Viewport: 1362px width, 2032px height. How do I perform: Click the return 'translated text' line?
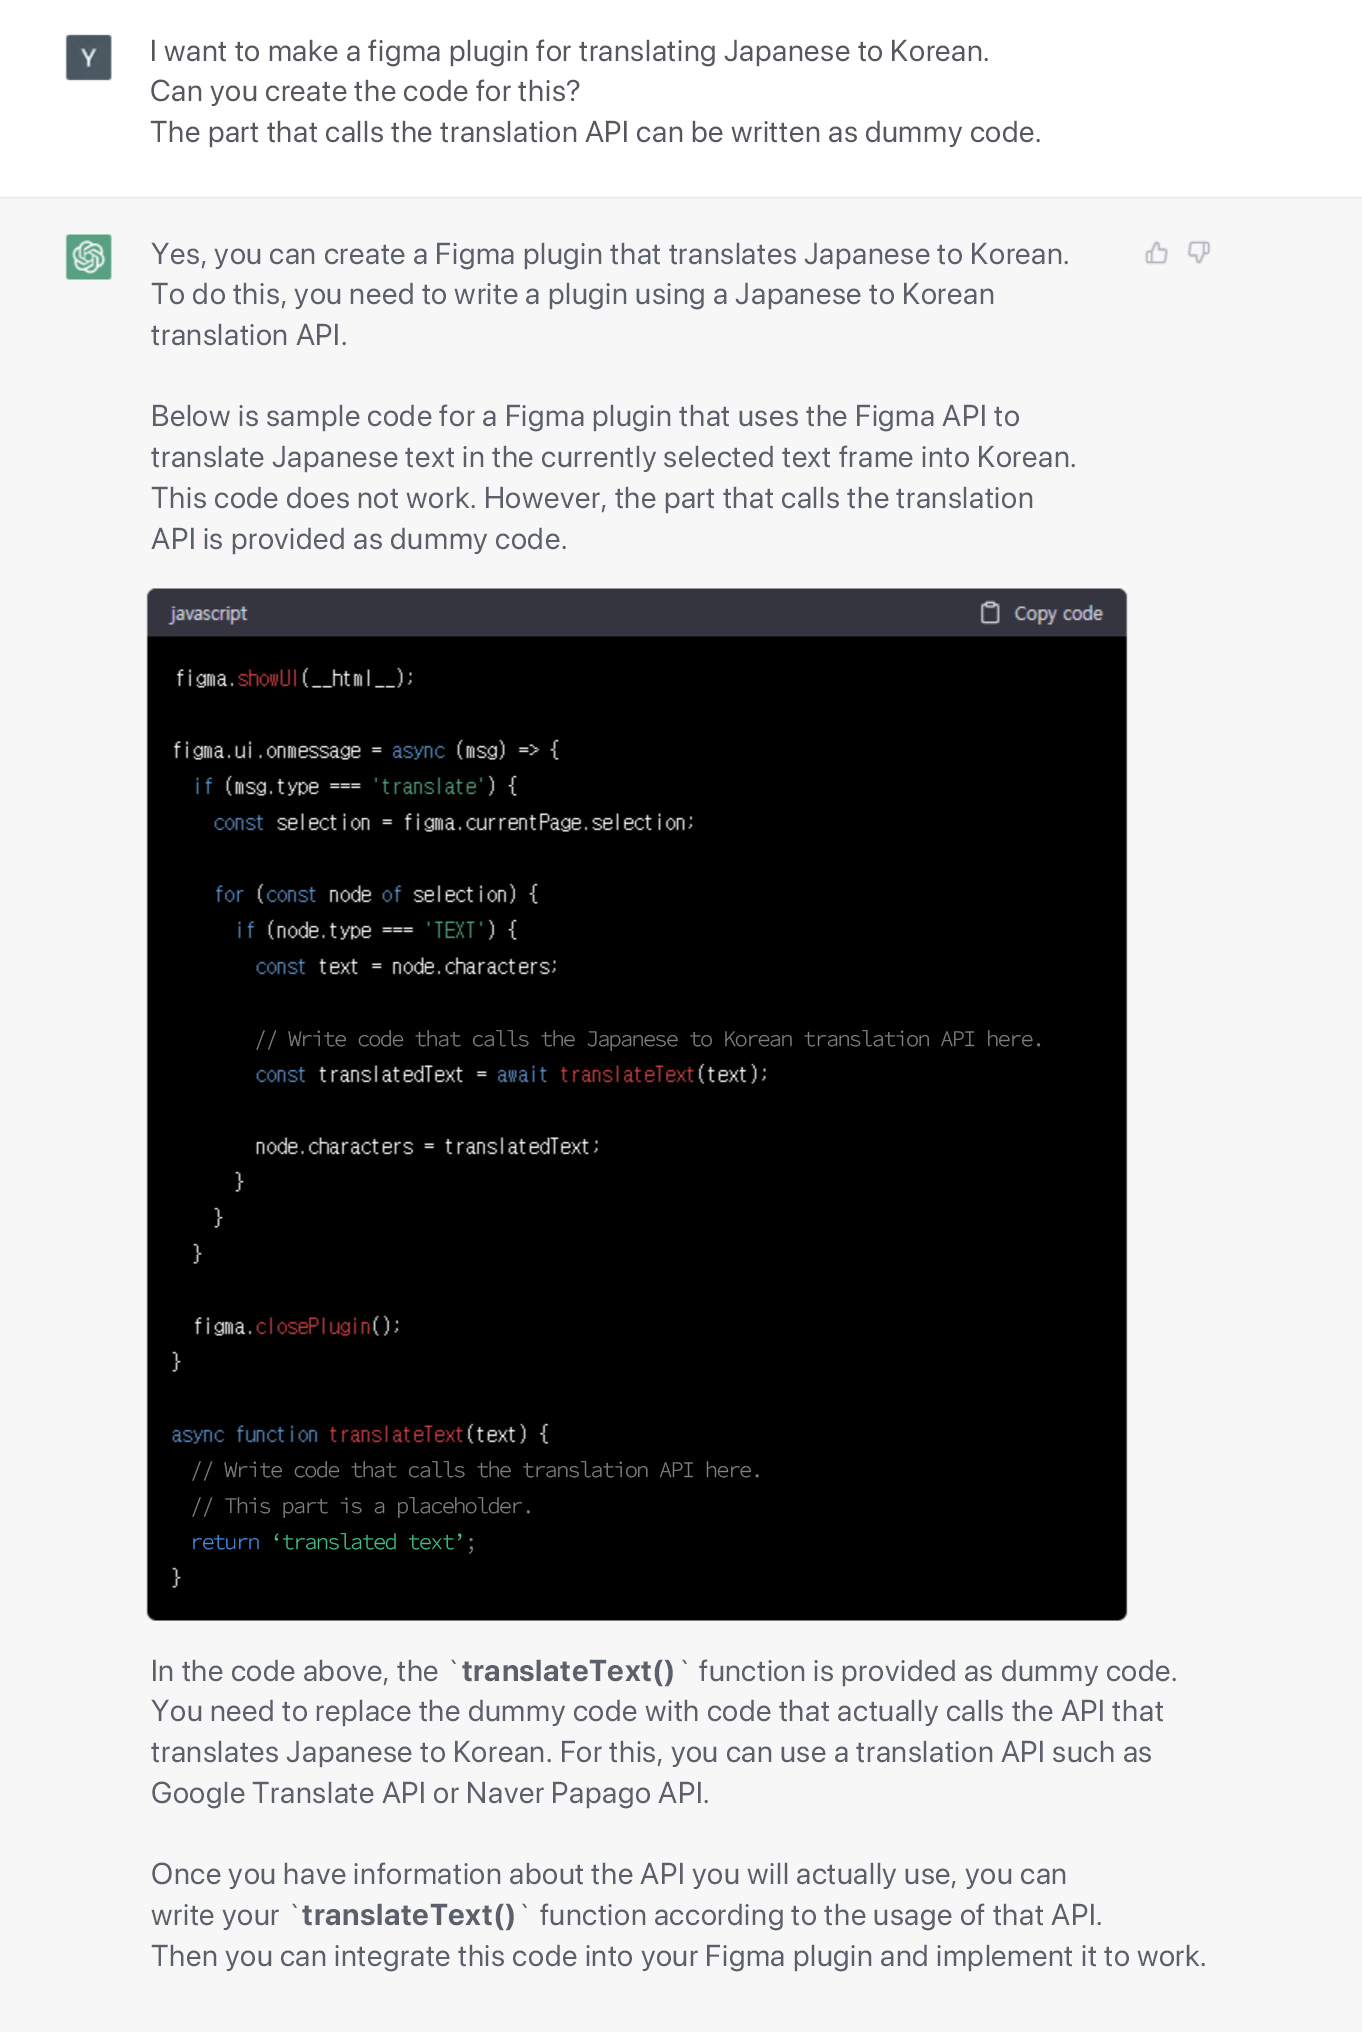point(333,1542)
